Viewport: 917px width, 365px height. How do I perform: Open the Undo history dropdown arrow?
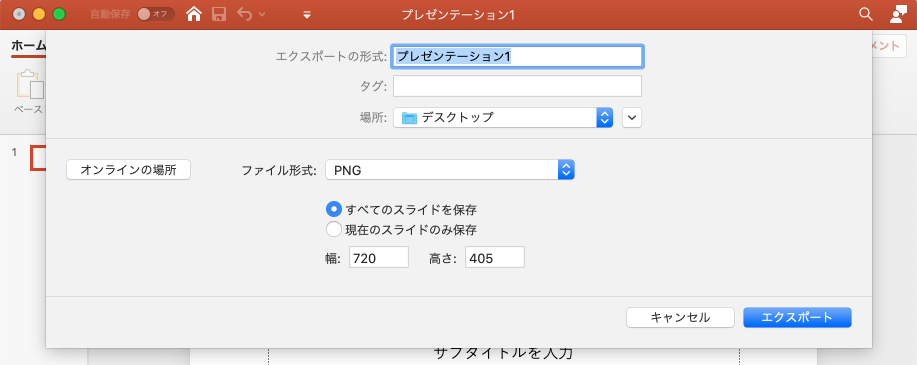(261, 15)
